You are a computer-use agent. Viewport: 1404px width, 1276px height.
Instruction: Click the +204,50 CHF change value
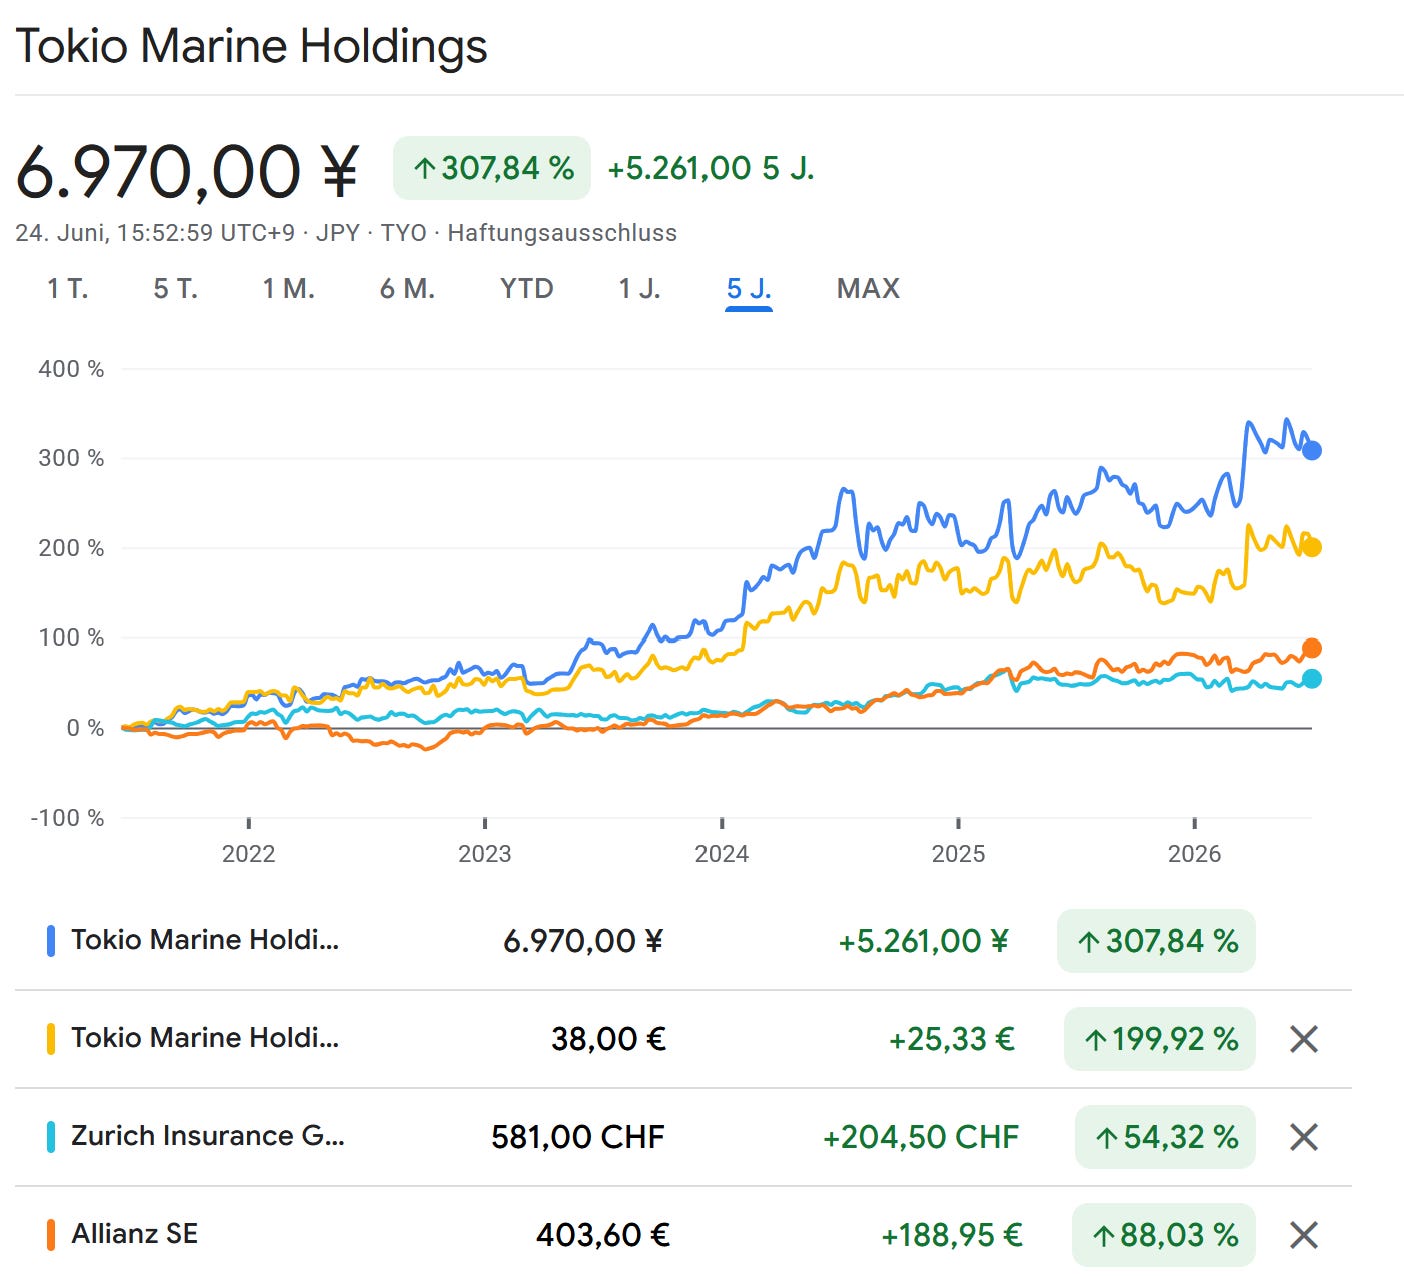pyautogui.click(x=921, y=1137)
